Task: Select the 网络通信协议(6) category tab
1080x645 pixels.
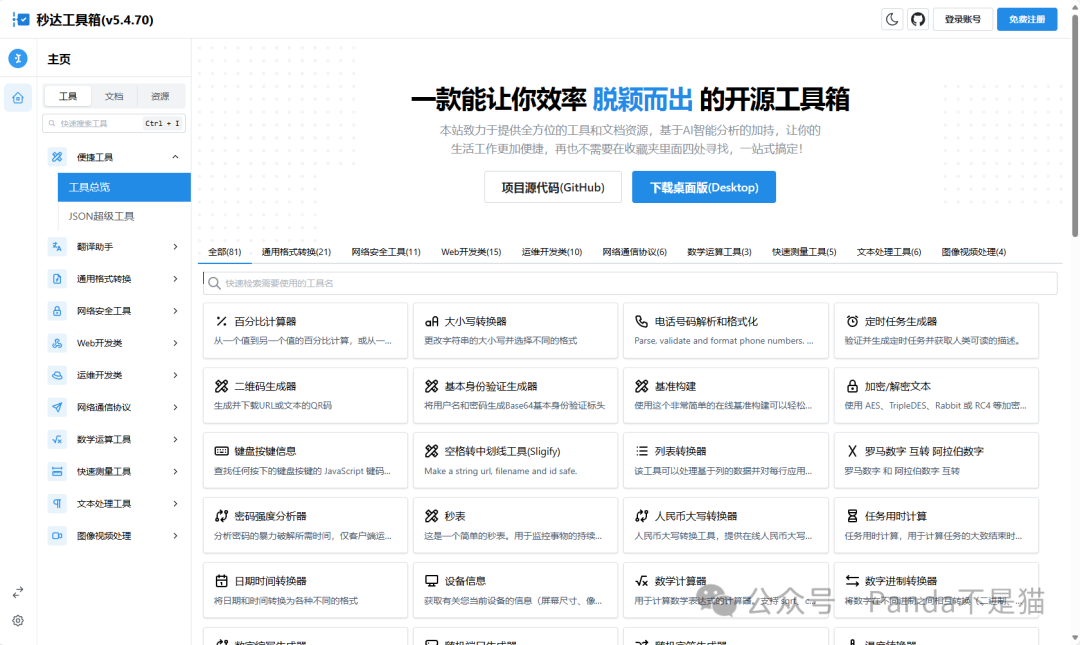Action: 634,252
